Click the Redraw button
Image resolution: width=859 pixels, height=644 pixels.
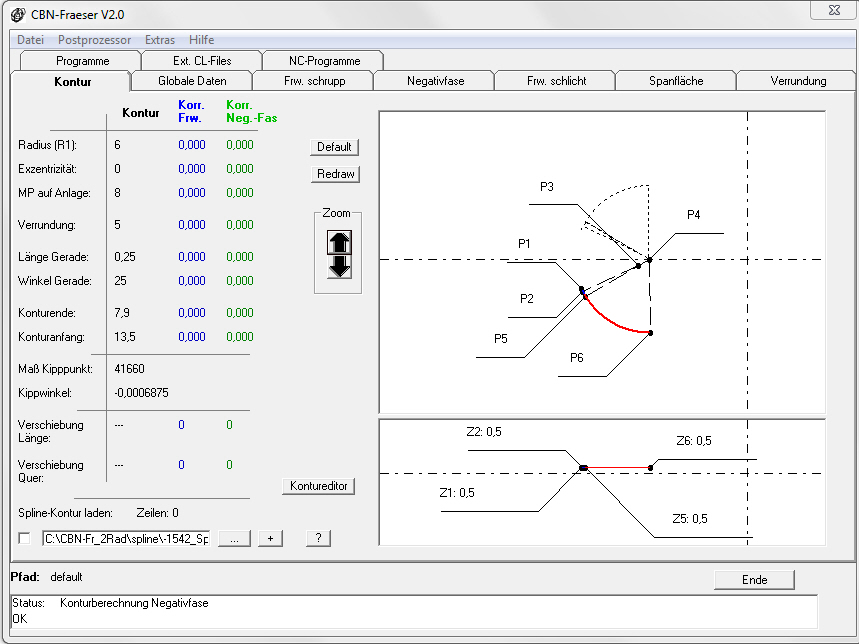[334, 174]
